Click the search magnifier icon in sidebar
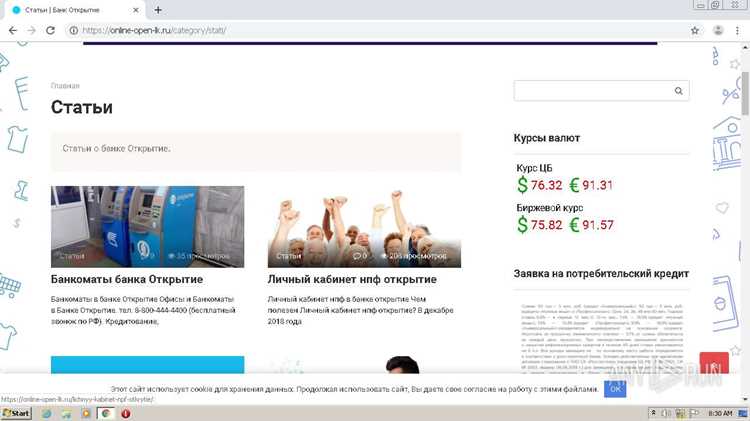The height and width of the screenshot is (421, 750). (x=678, y=90)
